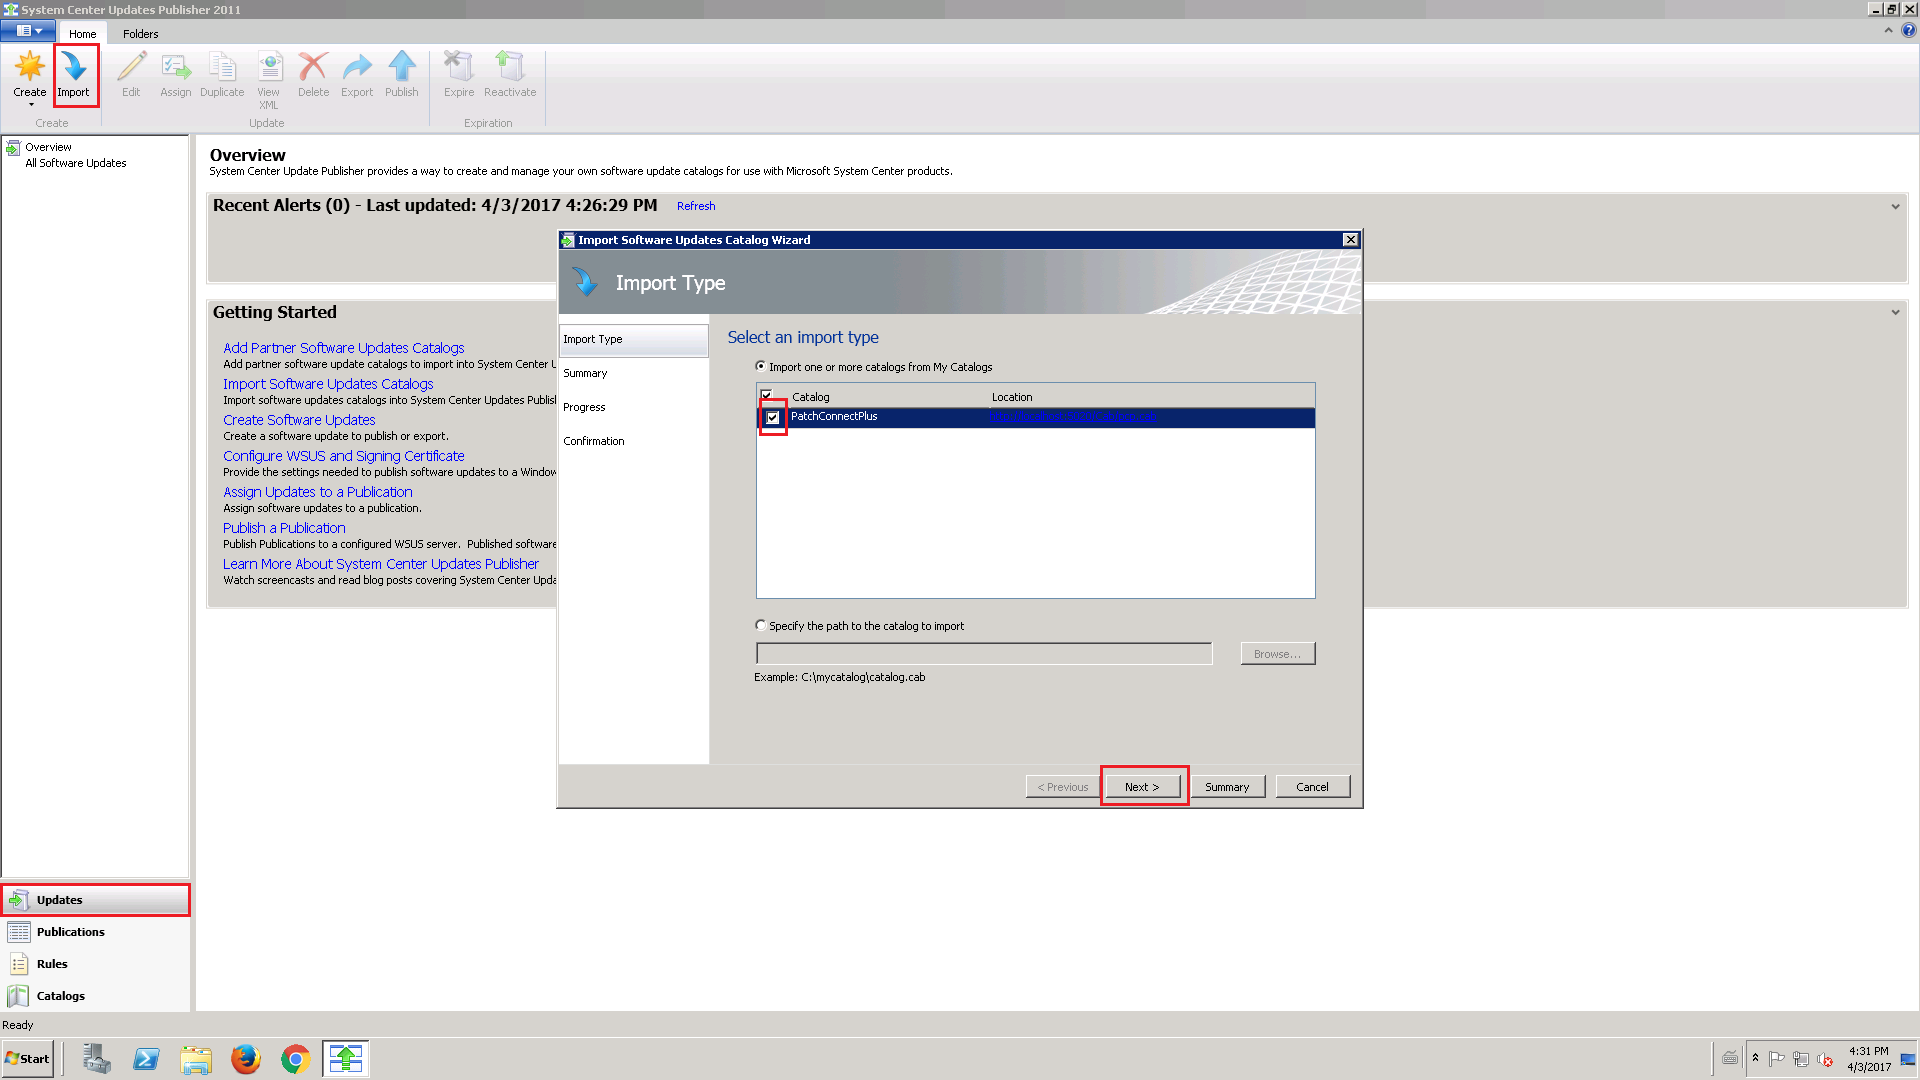Click Next in the import wizard
The image size is (1920, 1080).
(1141, 786)
